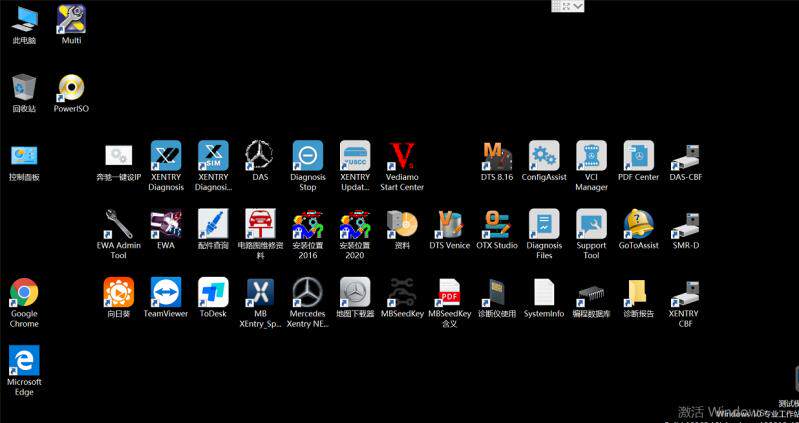The image size is (799, 423).
Task: Open the DAS Mercedes star icon
Action: pos(260,155)
